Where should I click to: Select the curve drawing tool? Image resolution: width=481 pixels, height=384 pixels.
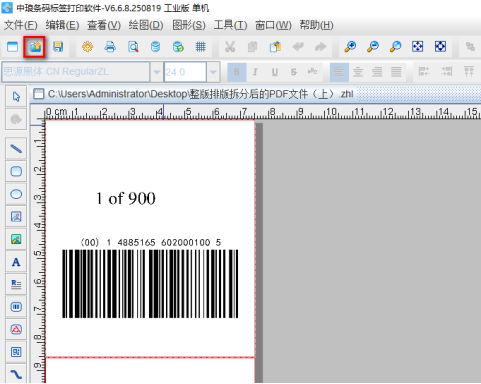(x=16, y=374)
